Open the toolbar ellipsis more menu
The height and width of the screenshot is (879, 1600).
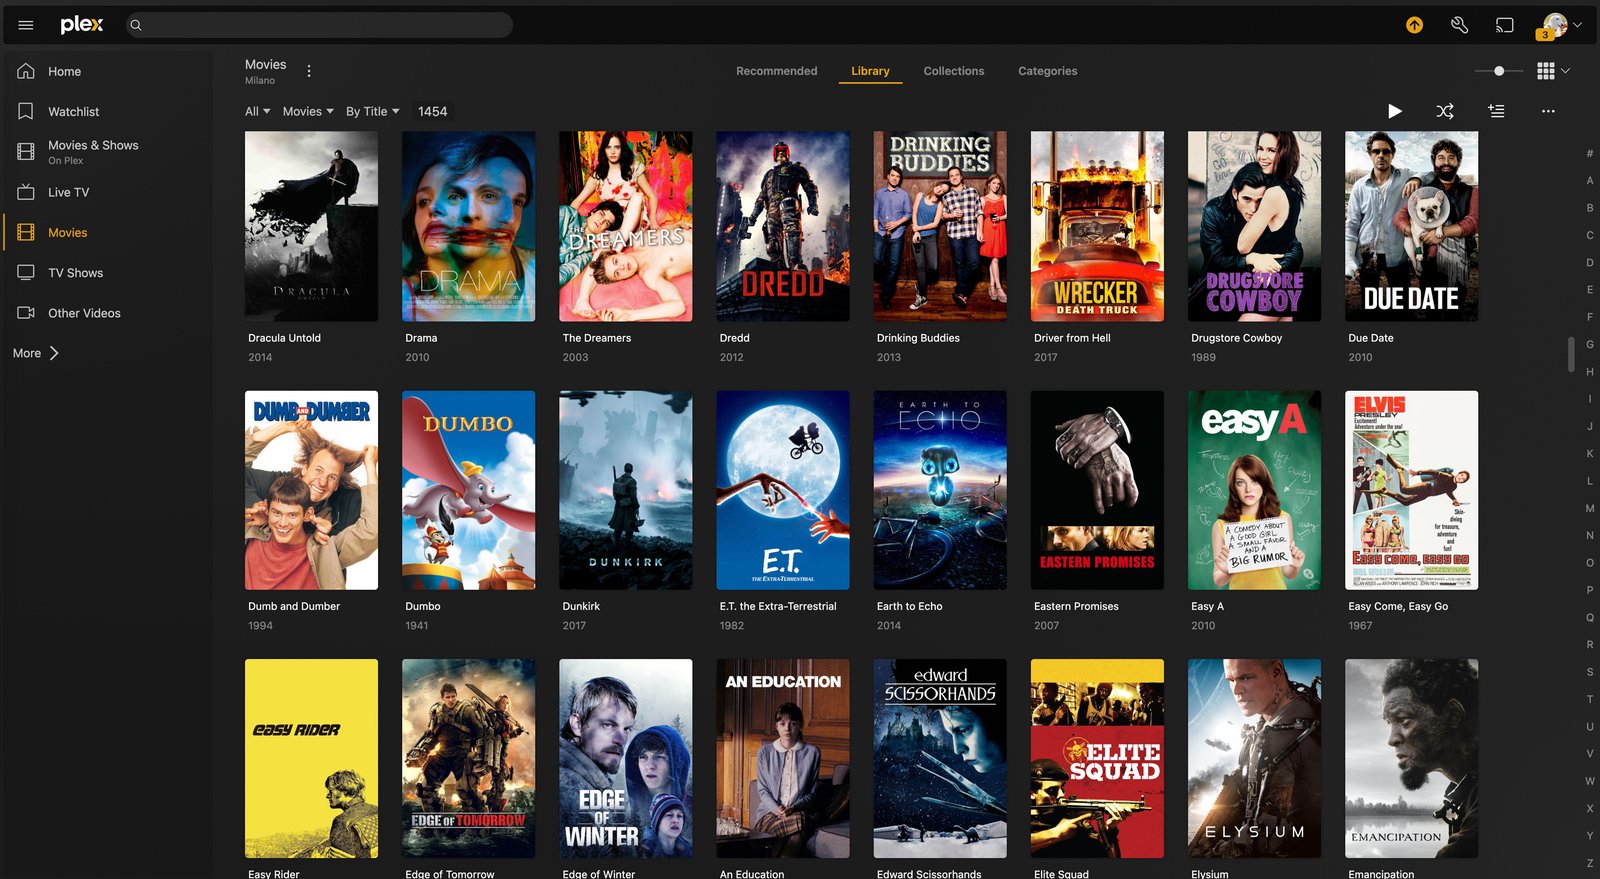1548,111
